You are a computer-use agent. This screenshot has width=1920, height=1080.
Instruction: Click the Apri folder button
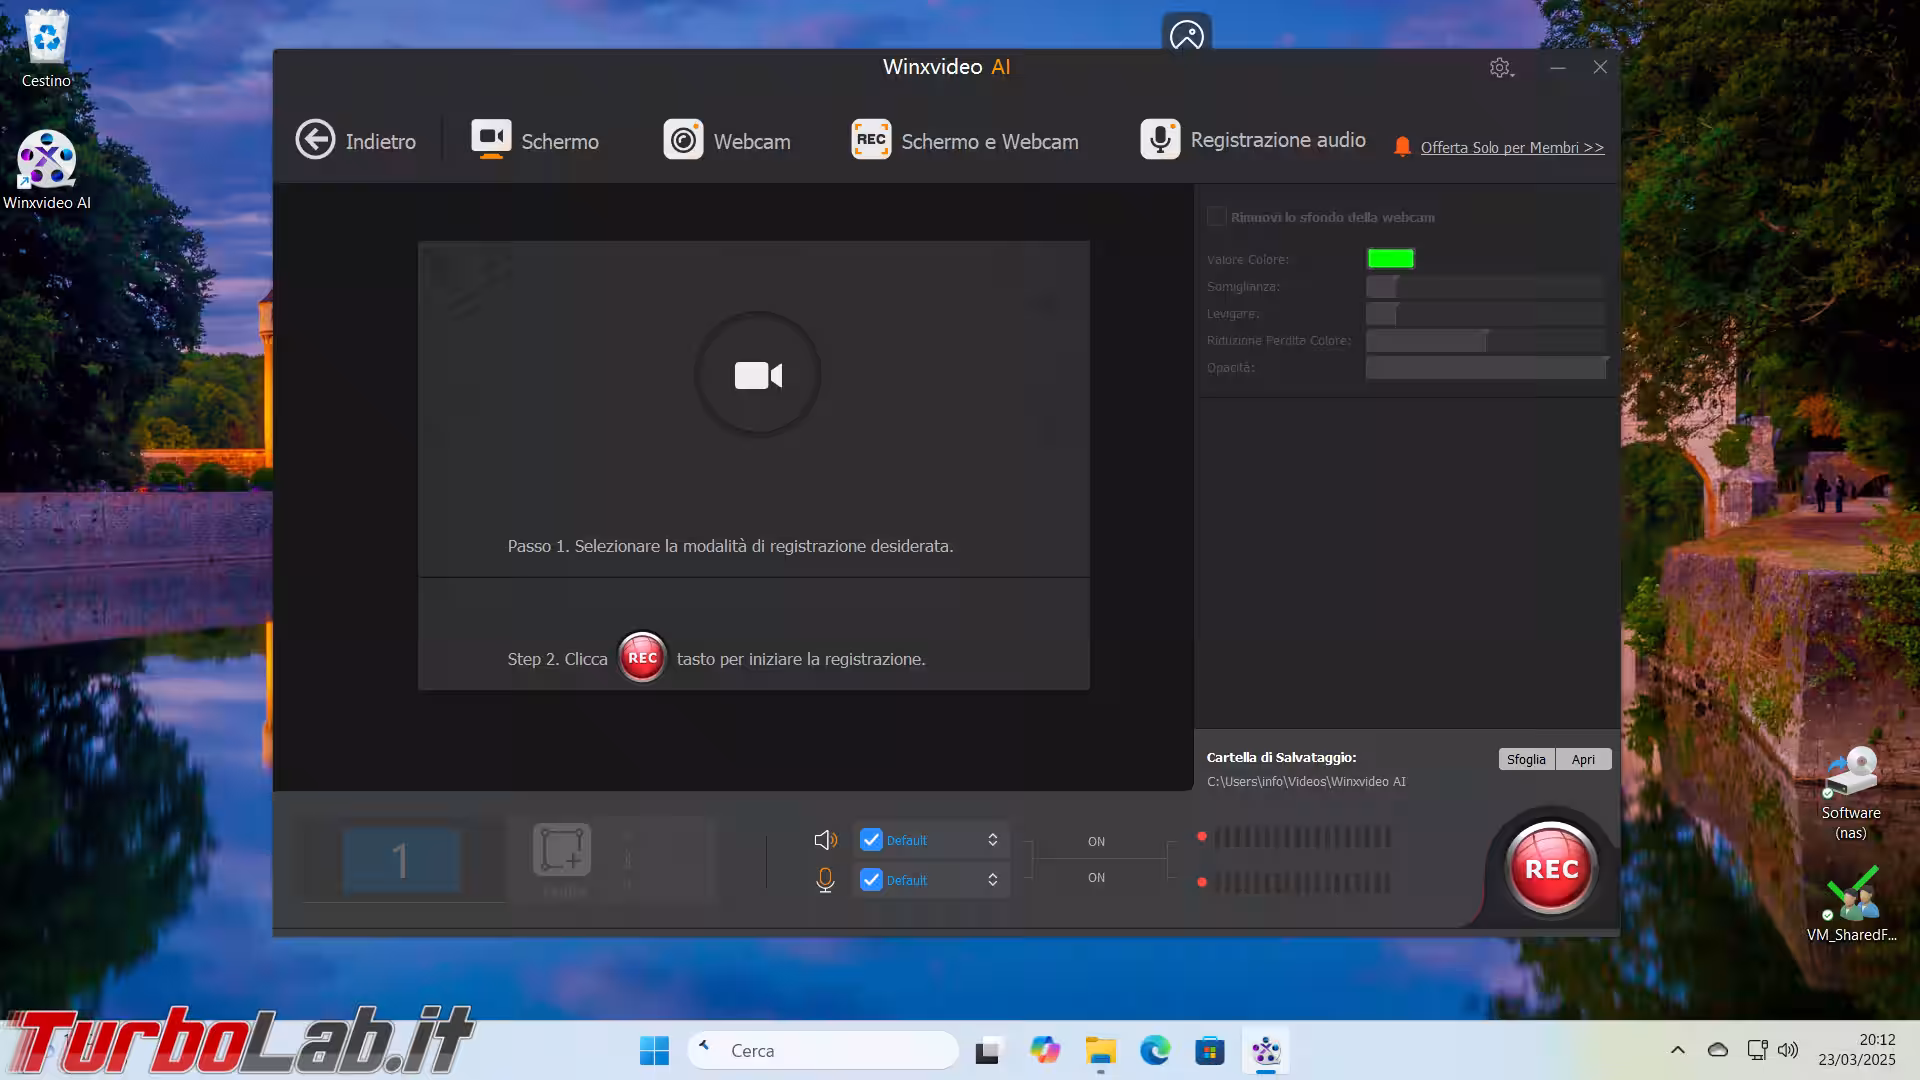pyautogui.click(x=1583, y=759)
